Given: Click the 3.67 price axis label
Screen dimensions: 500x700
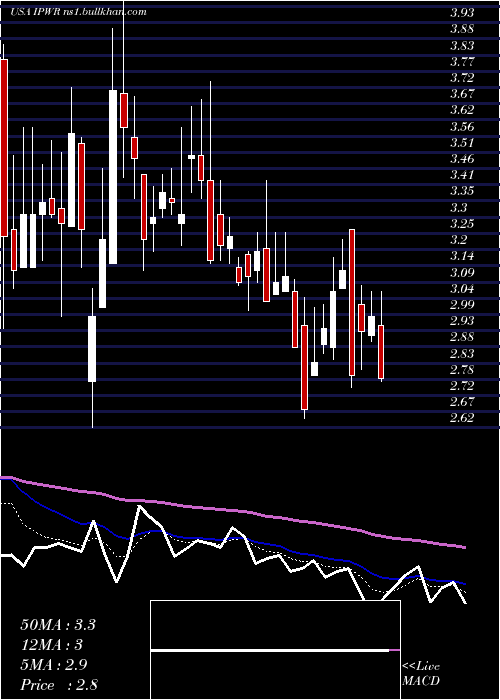Looking at the screenshot, I should (462, 94).
